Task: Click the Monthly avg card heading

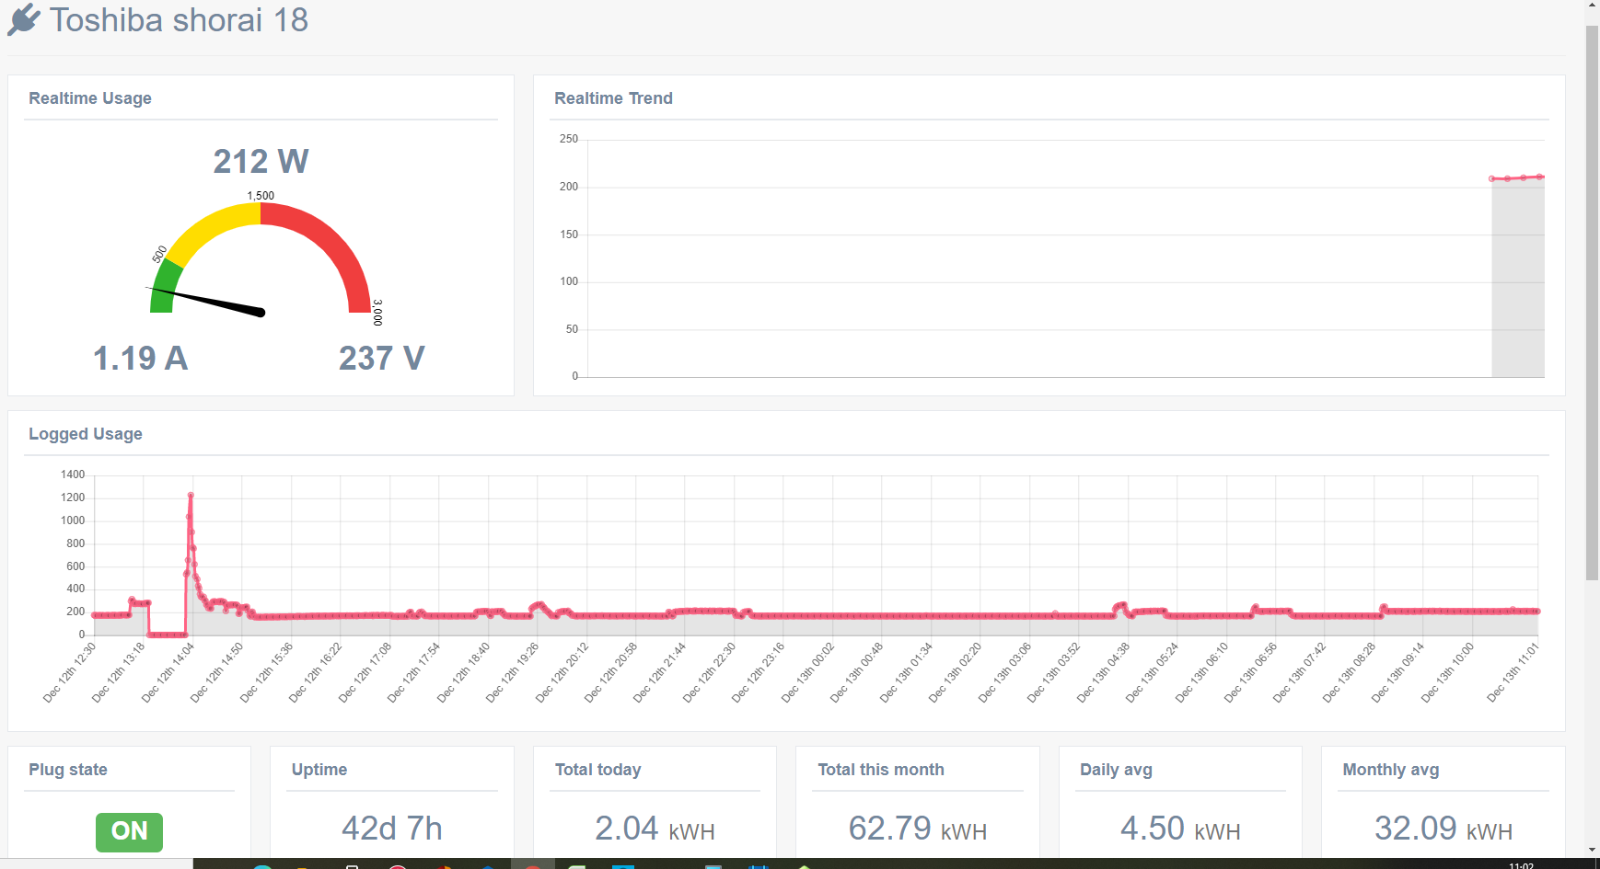Action: (x=1391, y=770)
